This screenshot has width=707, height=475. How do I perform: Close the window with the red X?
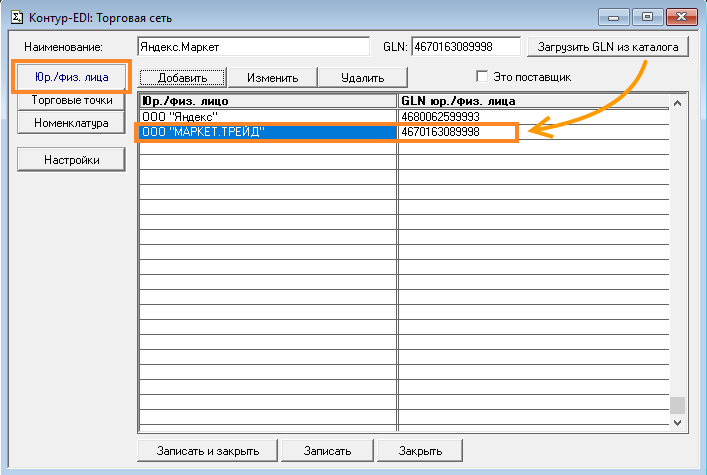click(682, 17)
